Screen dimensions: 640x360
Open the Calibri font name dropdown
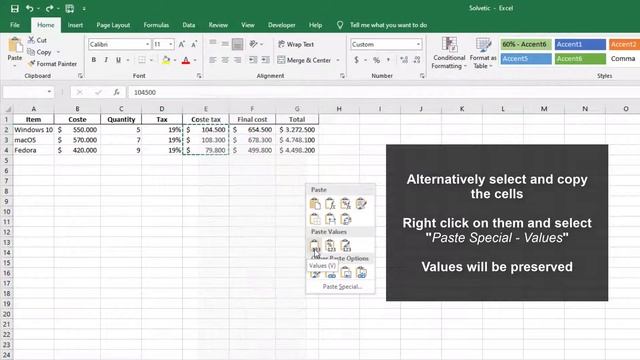(x=147, y=44)
